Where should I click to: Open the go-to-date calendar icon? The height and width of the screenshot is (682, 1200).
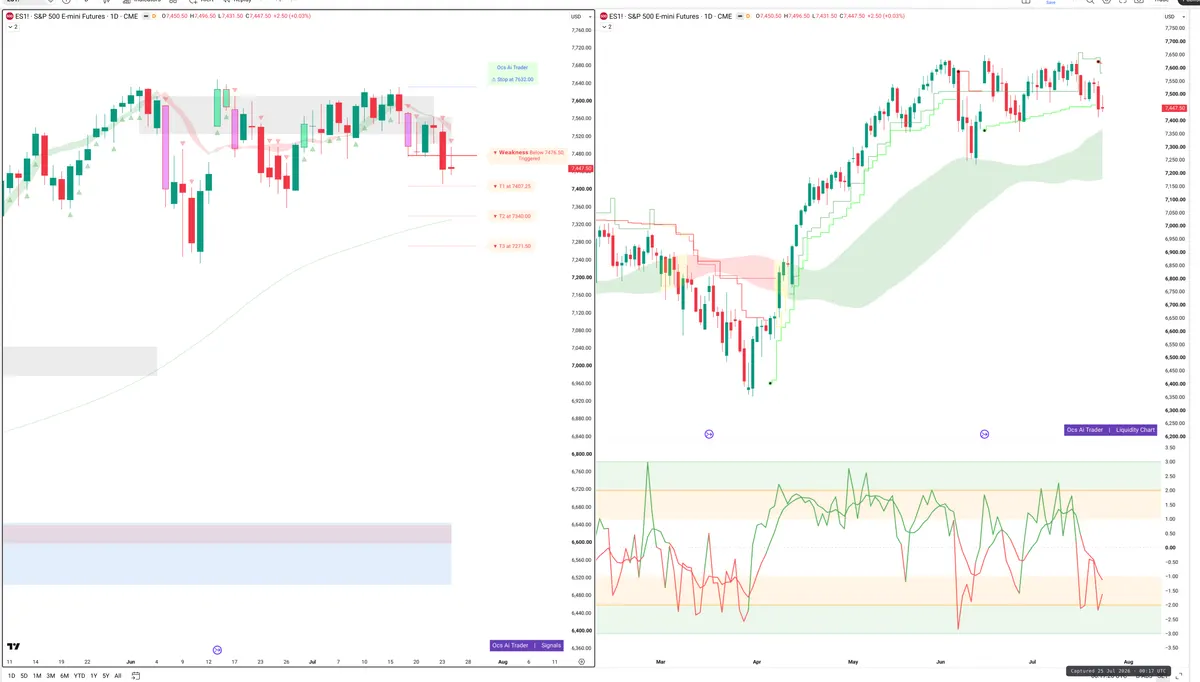[136, 676]
